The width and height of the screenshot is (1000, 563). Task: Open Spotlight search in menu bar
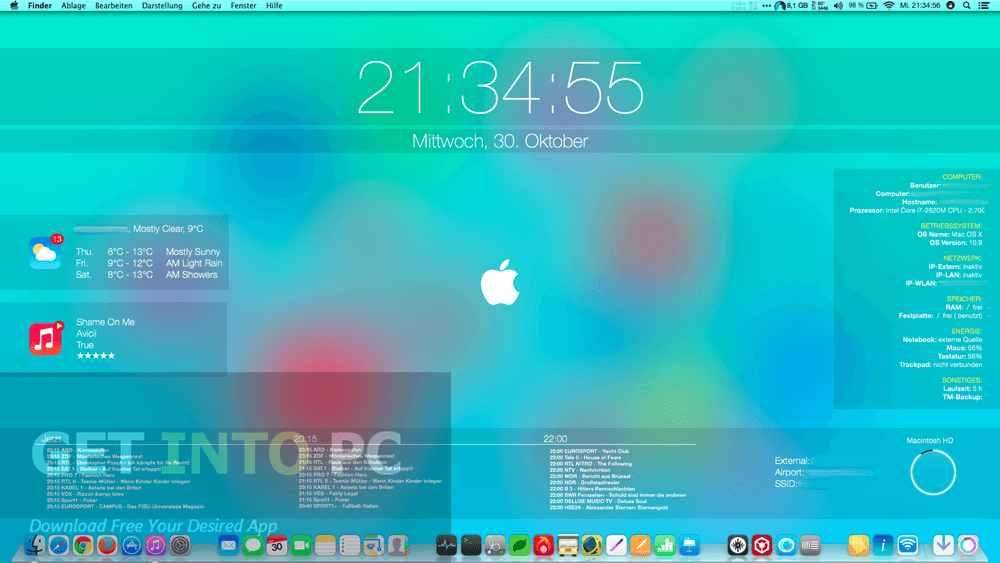[x=967, y=5]
